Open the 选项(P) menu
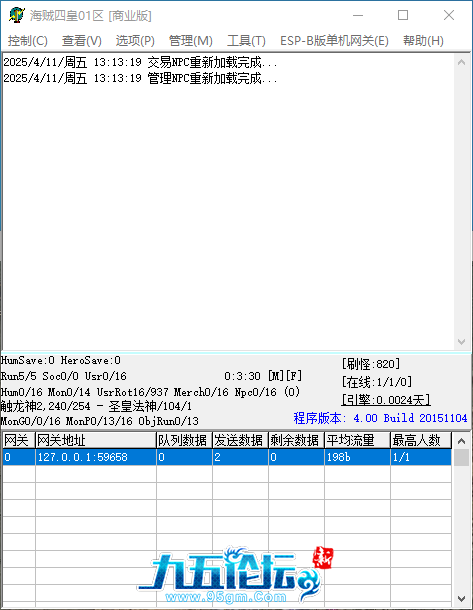473x610 pixels. (x=135, y=40)
